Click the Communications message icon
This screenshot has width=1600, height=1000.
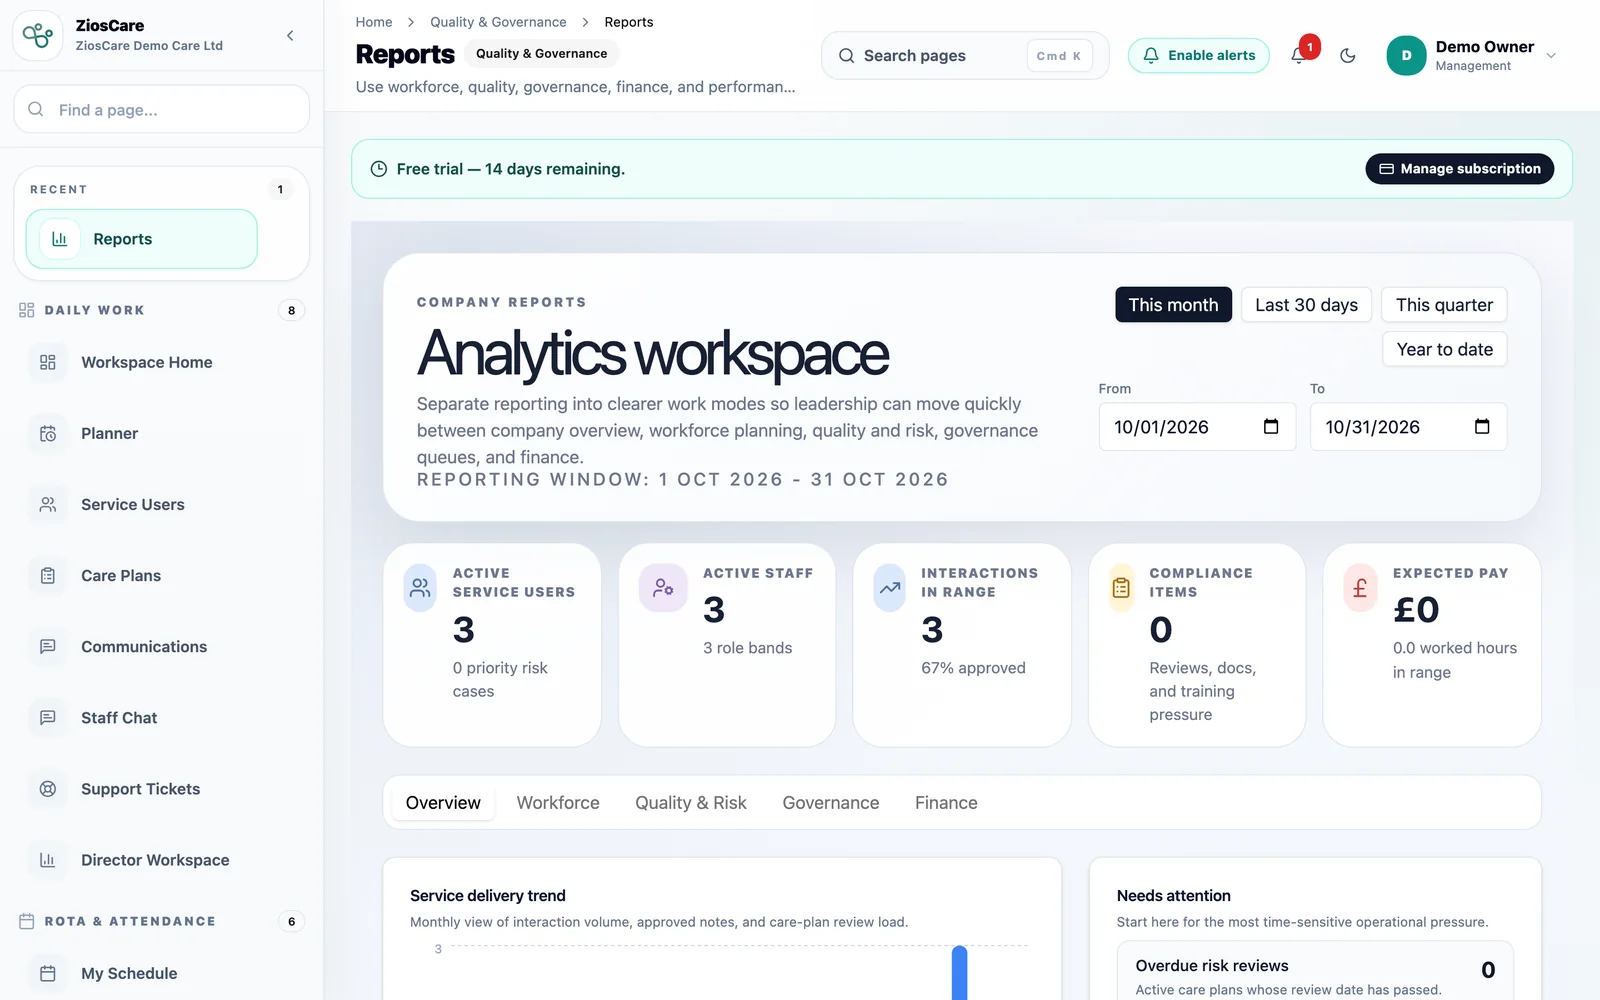coord(48,647)
